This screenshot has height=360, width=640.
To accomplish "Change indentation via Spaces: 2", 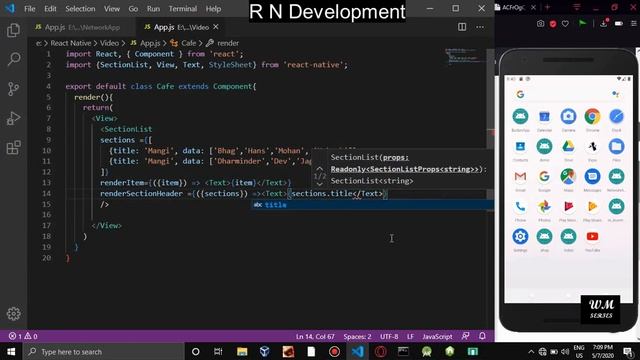I will 357,336.
